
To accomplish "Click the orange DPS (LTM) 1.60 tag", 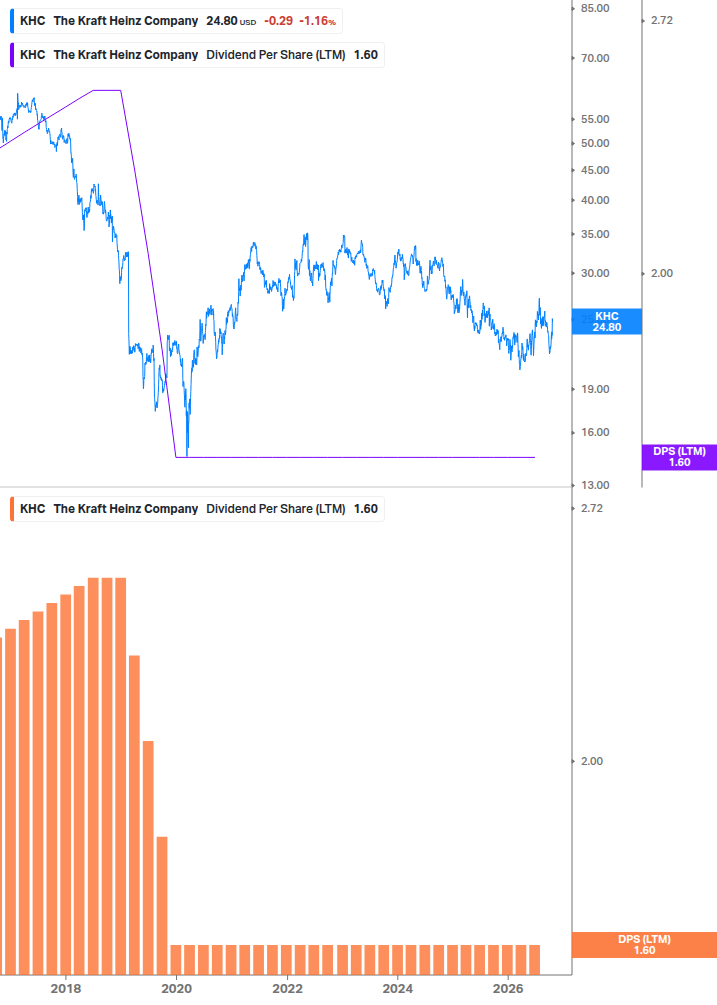I will point(644,945).
